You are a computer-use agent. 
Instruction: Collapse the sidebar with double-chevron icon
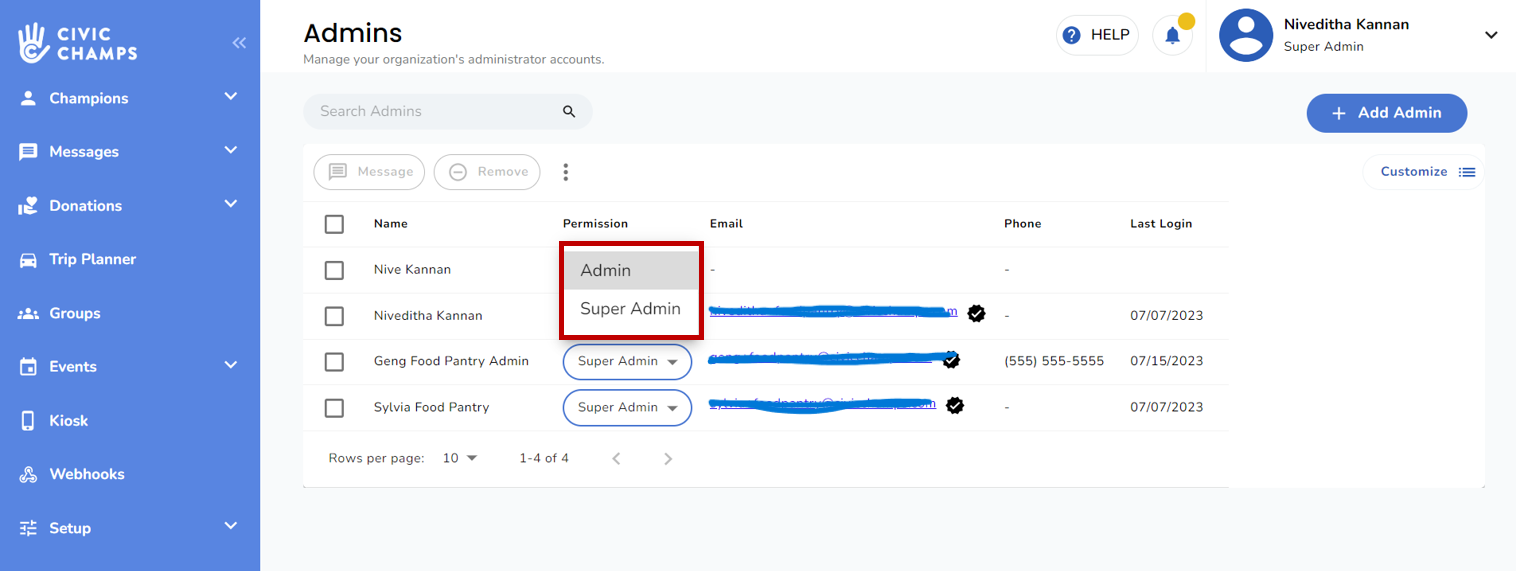(239, 43)
